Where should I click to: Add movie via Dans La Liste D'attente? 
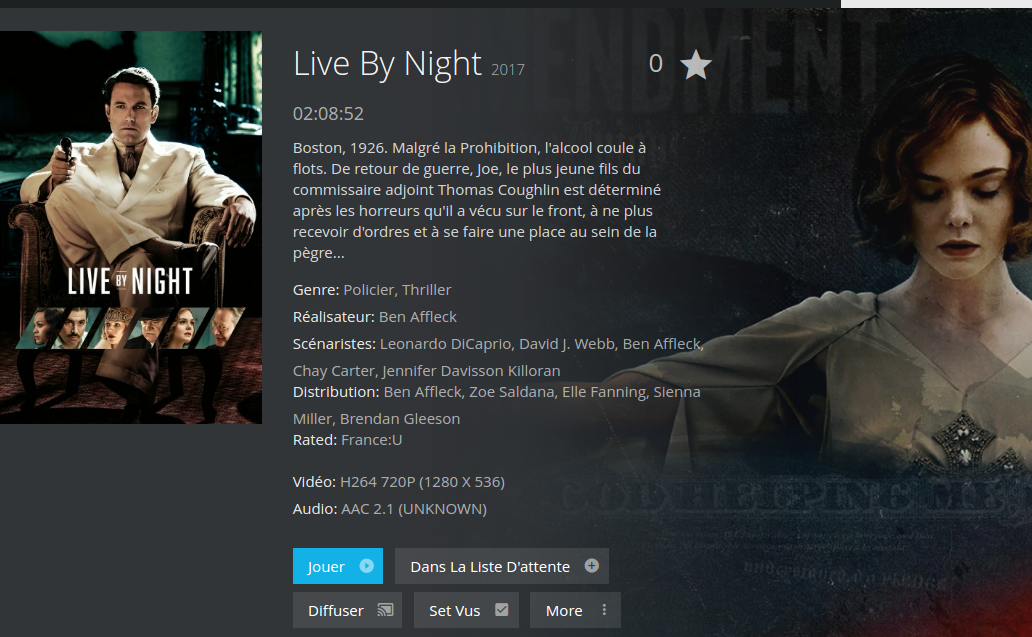[502, 566]
